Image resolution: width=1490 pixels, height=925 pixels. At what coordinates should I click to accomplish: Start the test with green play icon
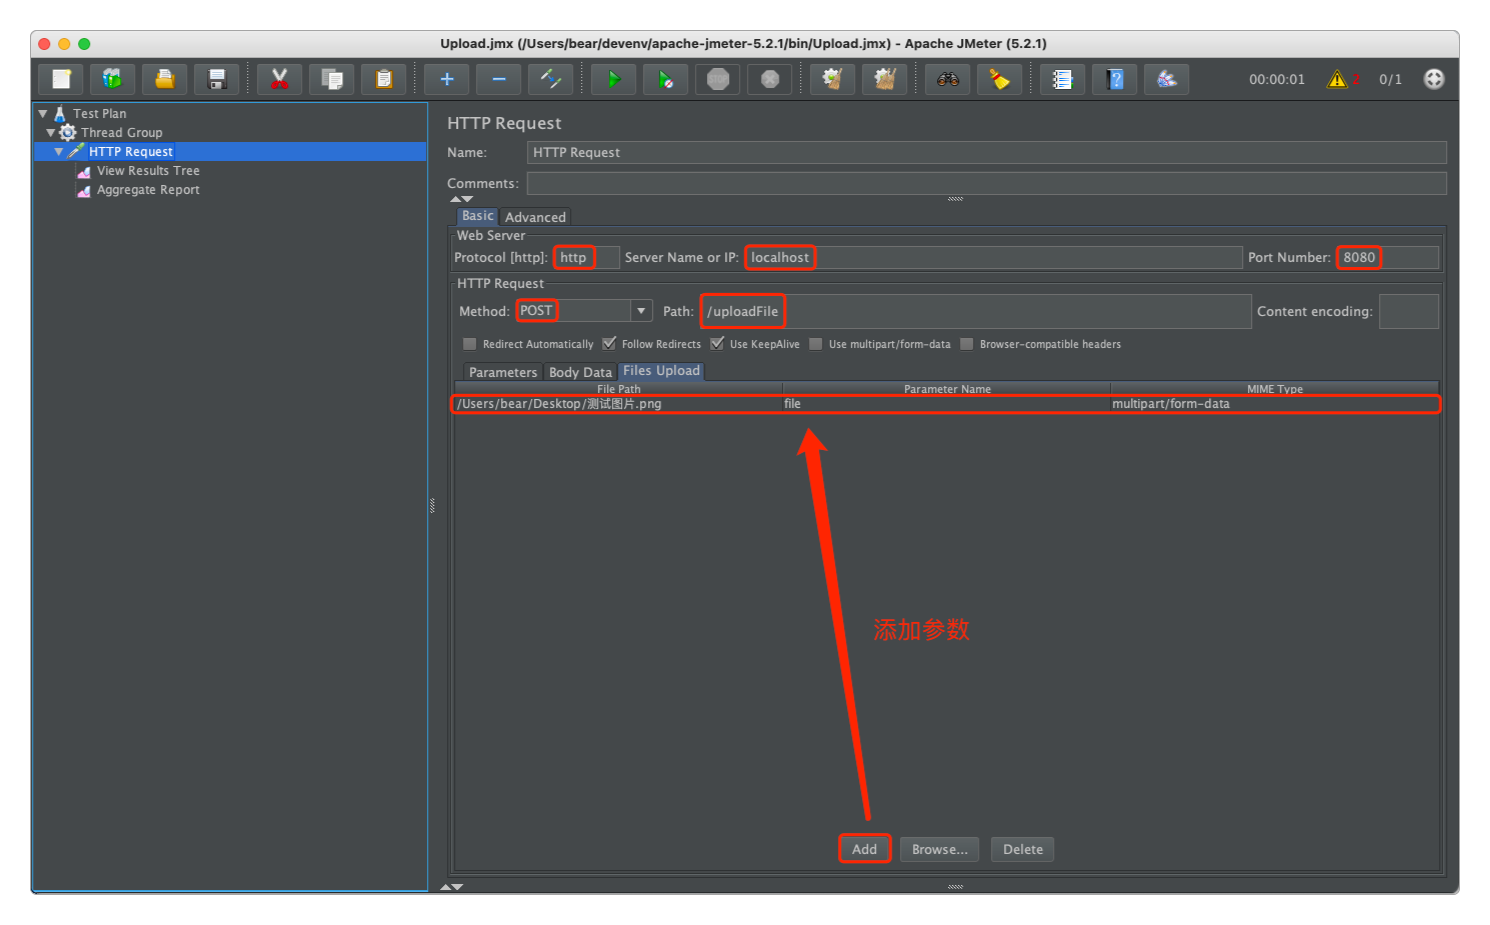click(614, 79)
